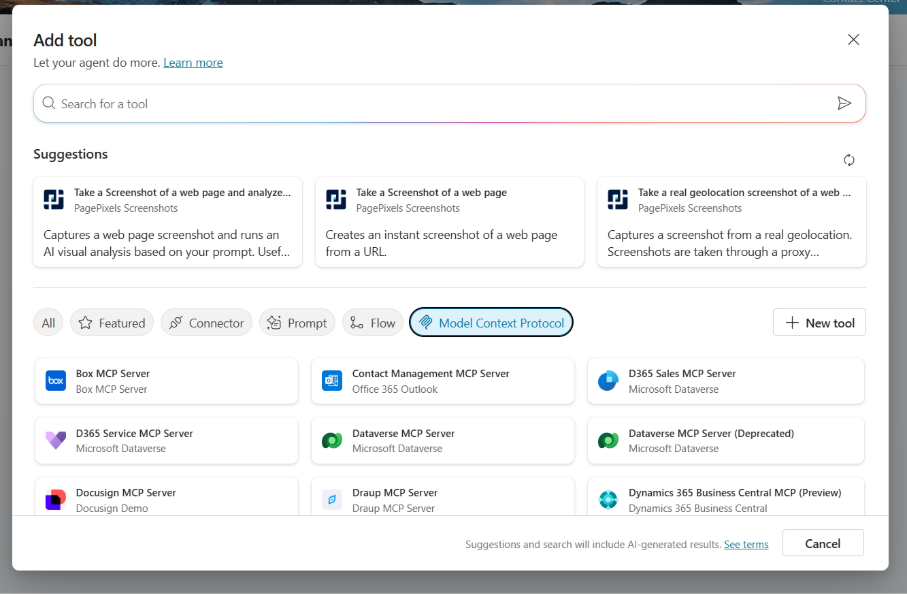Focus the Search for a tool field
This screenshot has width=907, height=594.
[x=440, y=103]
